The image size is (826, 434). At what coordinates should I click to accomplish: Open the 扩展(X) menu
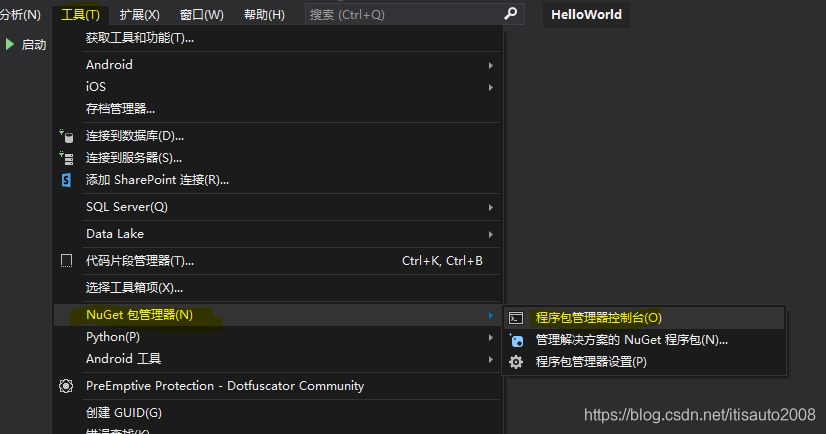140,14
